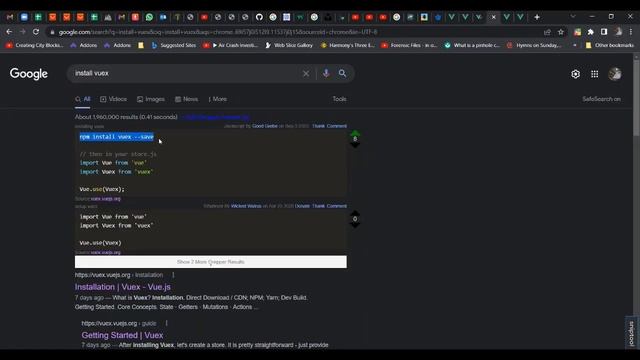Expand the hidden bookmarks overflow chevron

pyautogui.click(x=575, y=45)
